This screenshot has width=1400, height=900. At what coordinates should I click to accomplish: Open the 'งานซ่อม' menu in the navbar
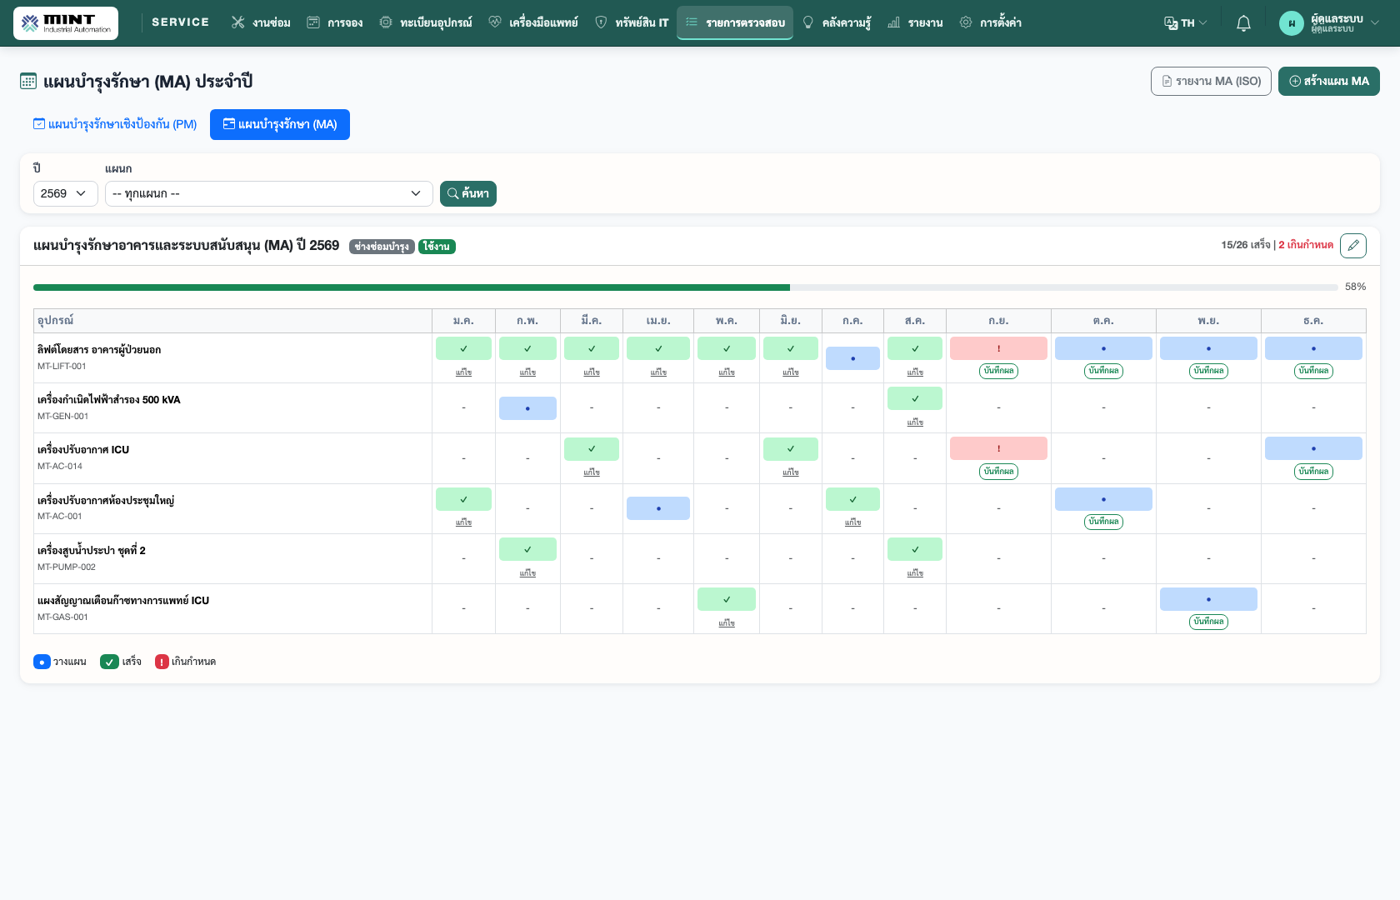[x=261, y=23]
